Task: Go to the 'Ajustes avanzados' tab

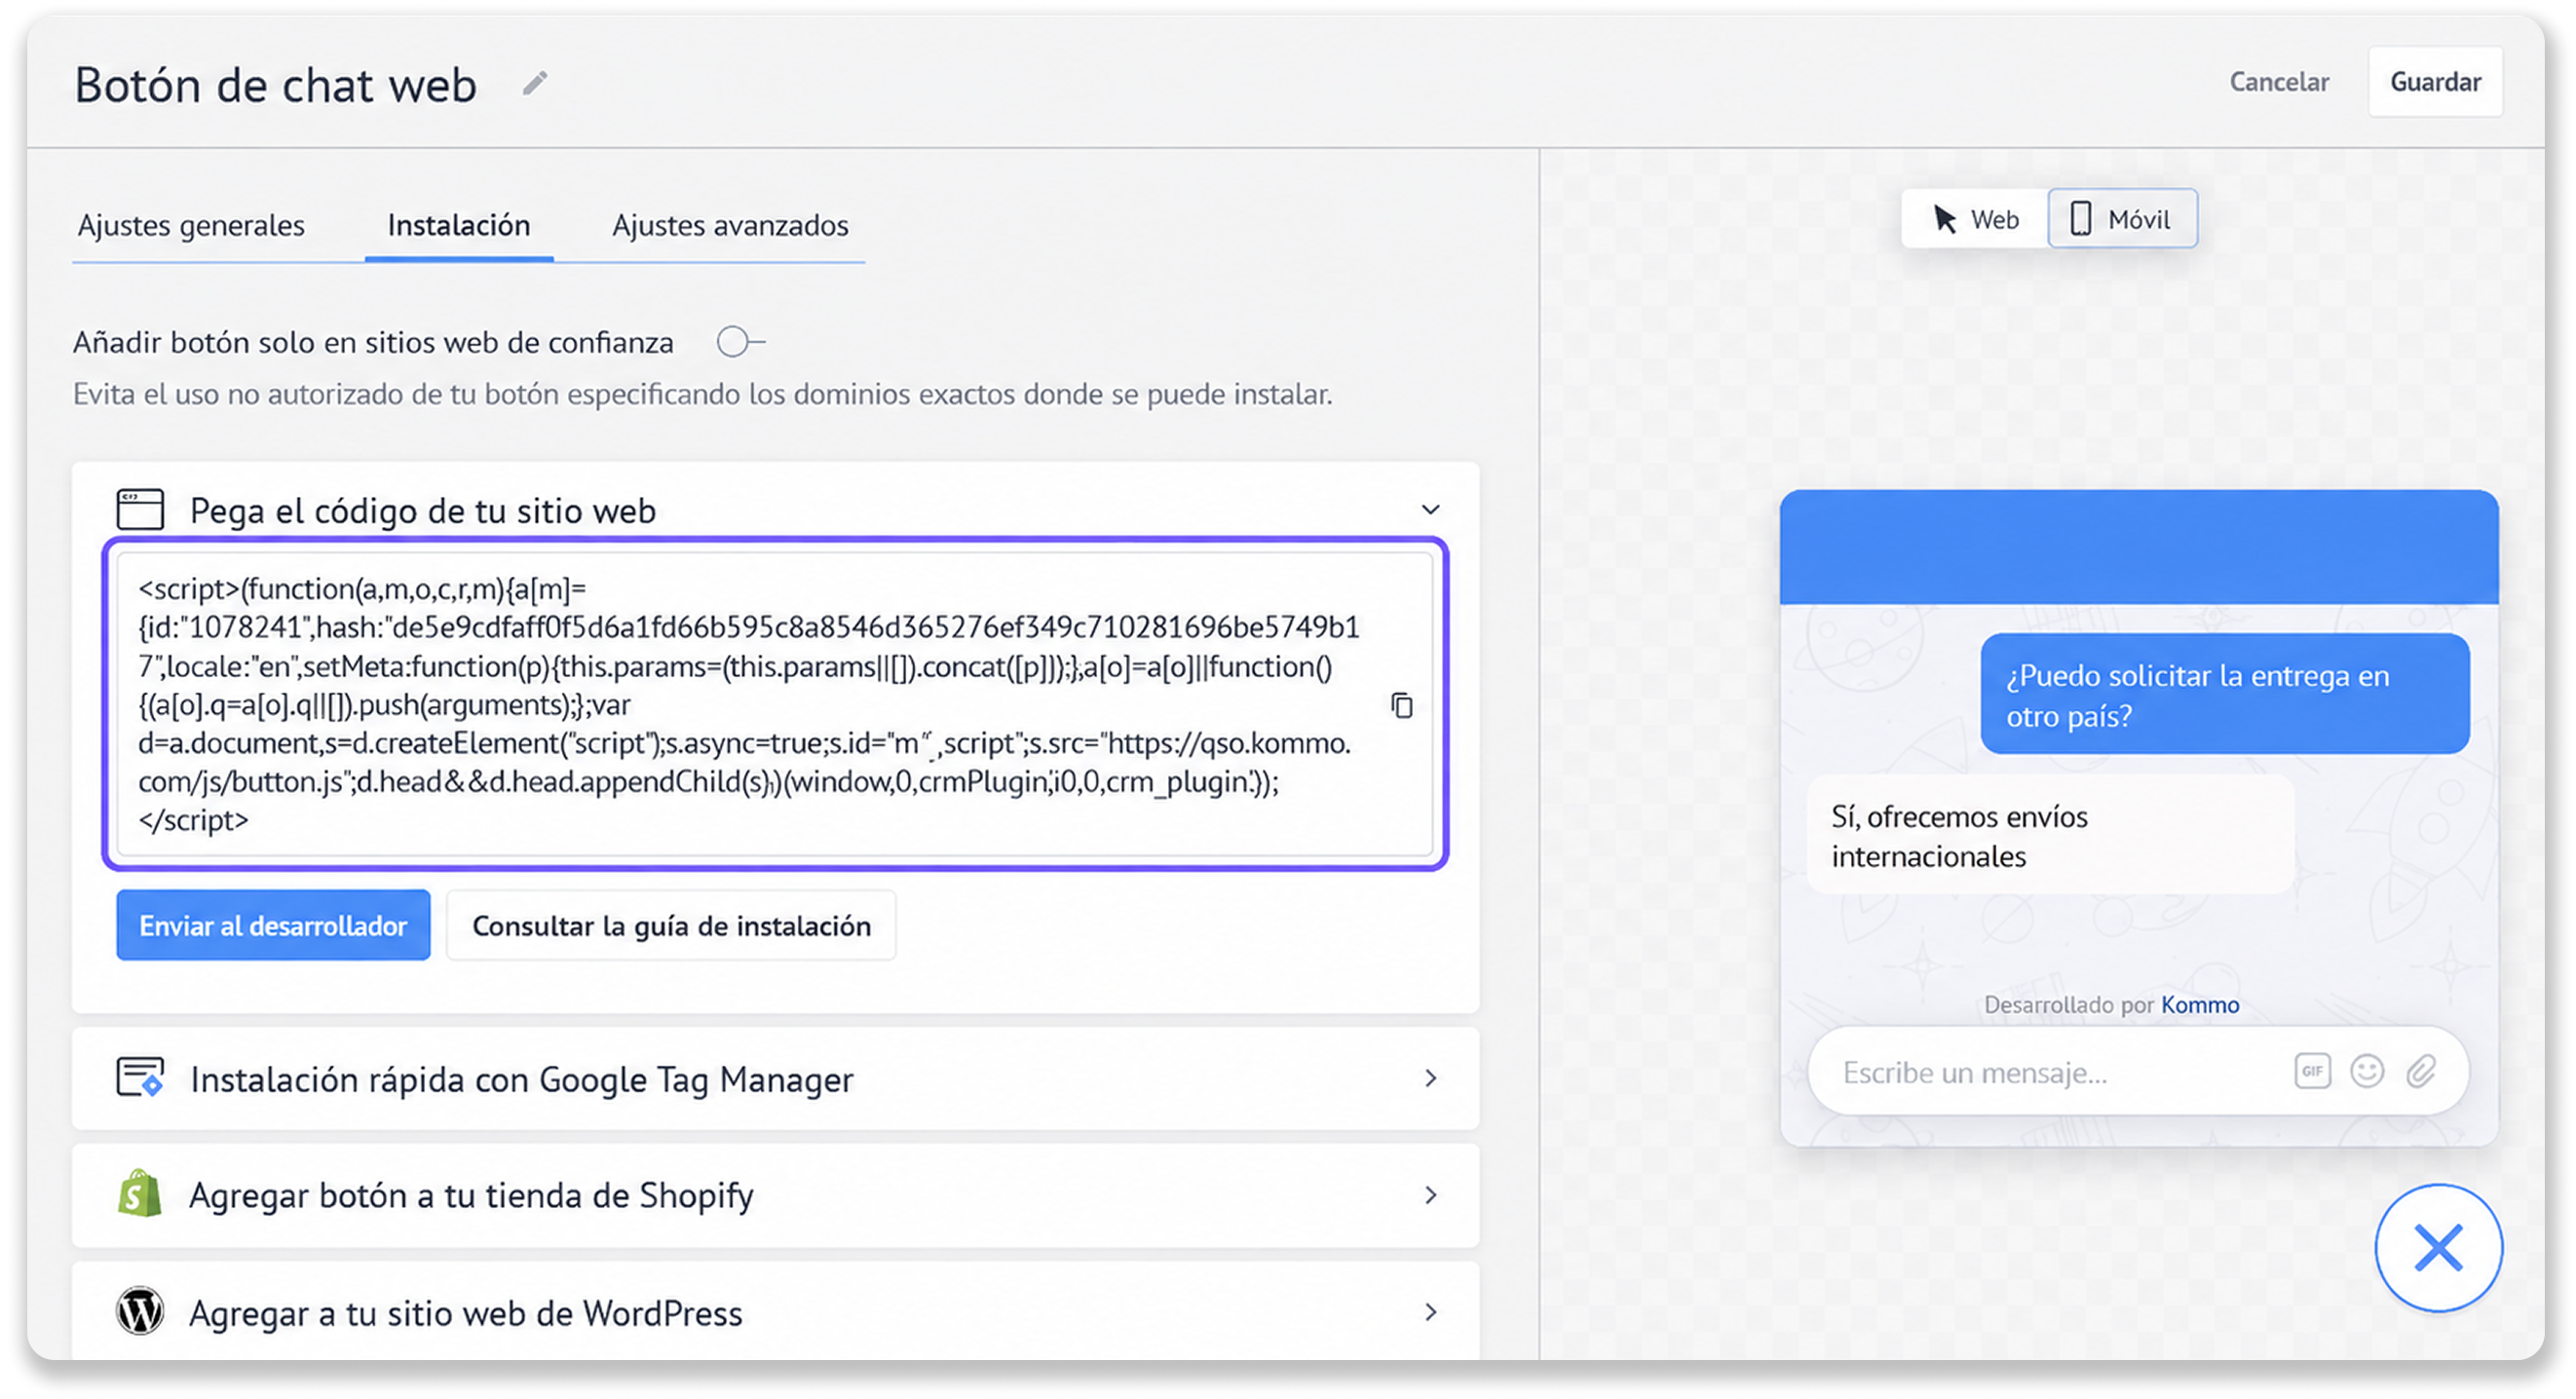Action: tap(730, 225)
